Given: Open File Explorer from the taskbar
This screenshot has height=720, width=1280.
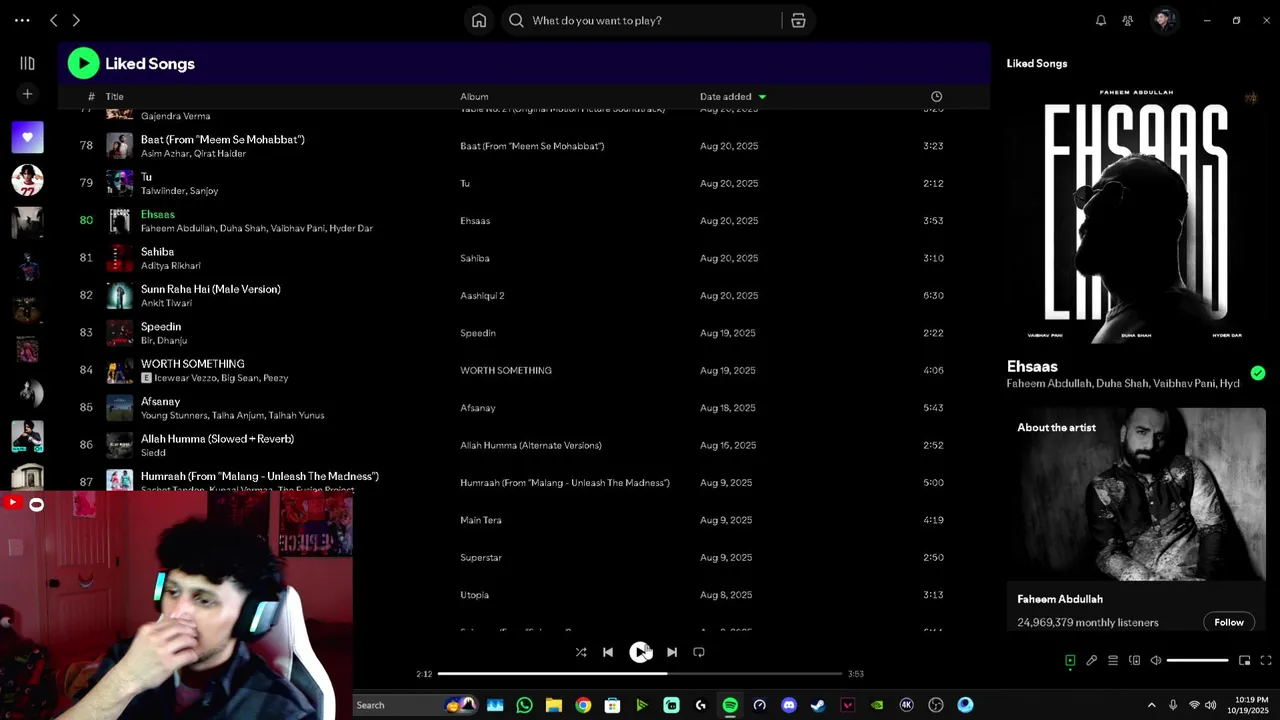Looking at the screenshot, I should [x=554, y=705].
